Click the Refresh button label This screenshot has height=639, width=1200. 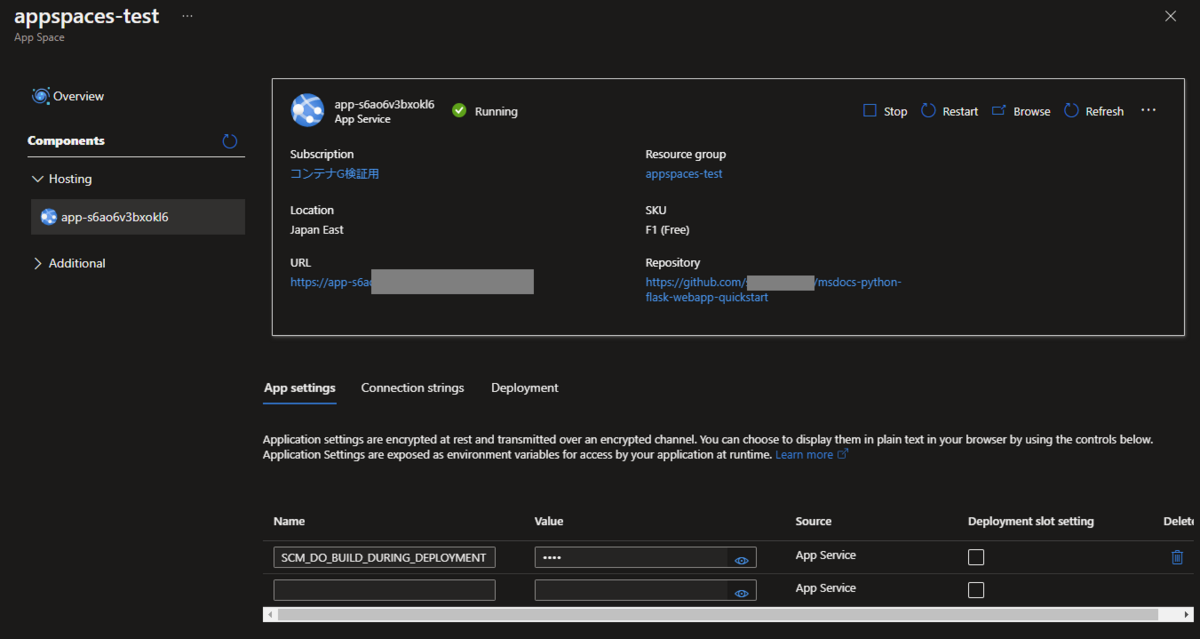tap(1104, 111)
